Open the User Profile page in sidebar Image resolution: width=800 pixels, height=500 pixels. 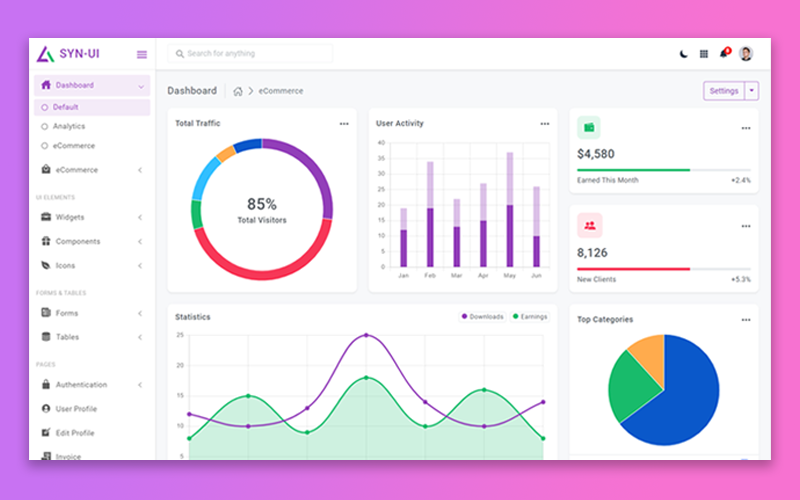tap(76, 409)
